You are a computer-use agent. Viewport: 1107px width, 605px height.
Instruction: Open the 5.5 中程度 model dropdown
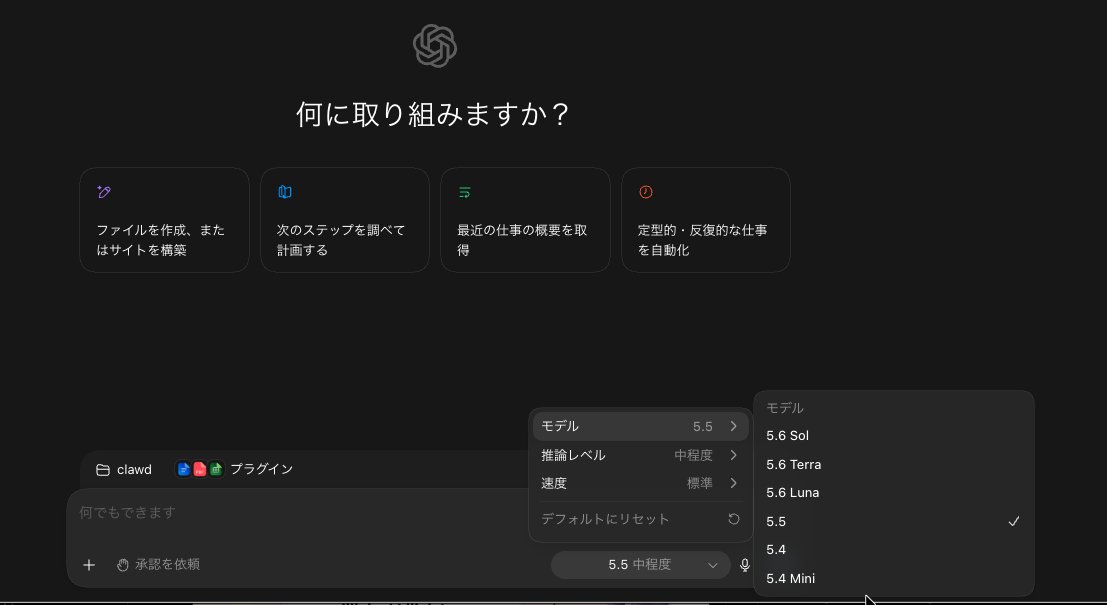(640, 565)
